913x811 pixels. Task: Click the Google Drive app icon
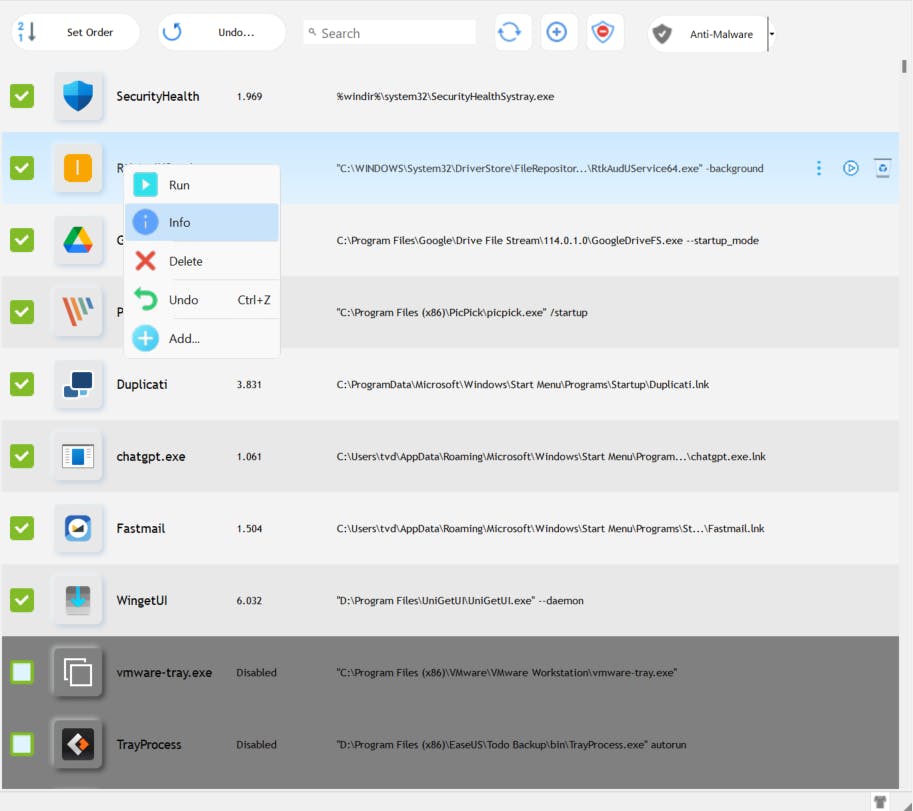click(78, 240)
